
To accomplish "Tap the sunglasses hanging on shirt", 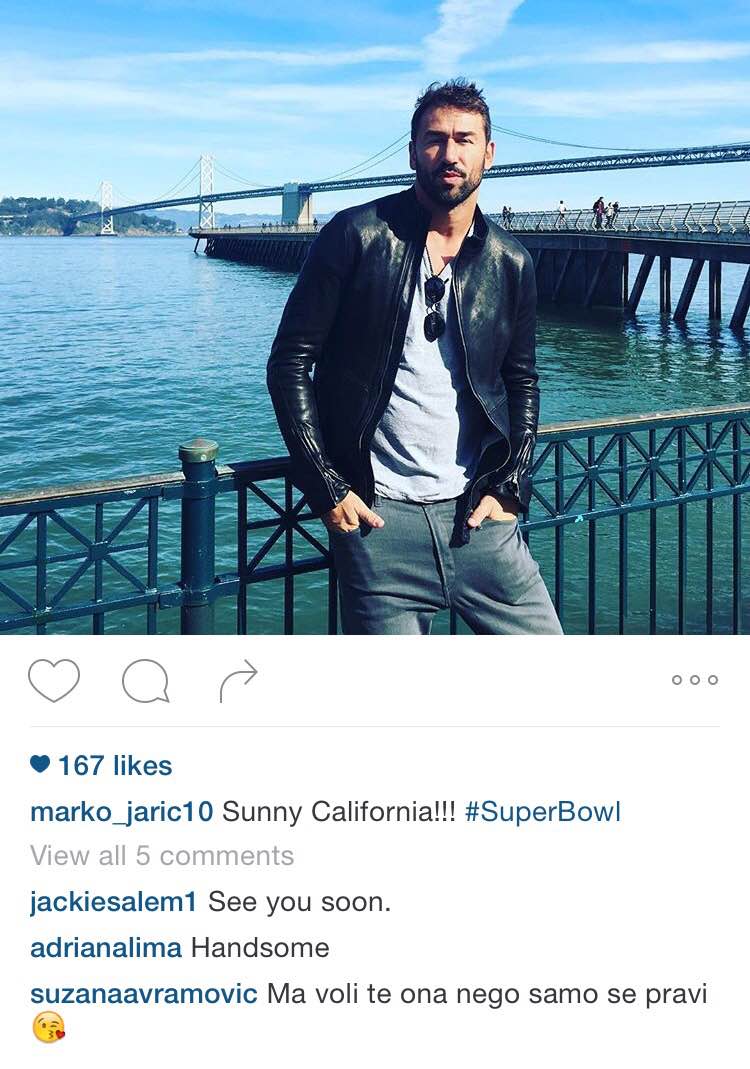I will pos(434,307).
